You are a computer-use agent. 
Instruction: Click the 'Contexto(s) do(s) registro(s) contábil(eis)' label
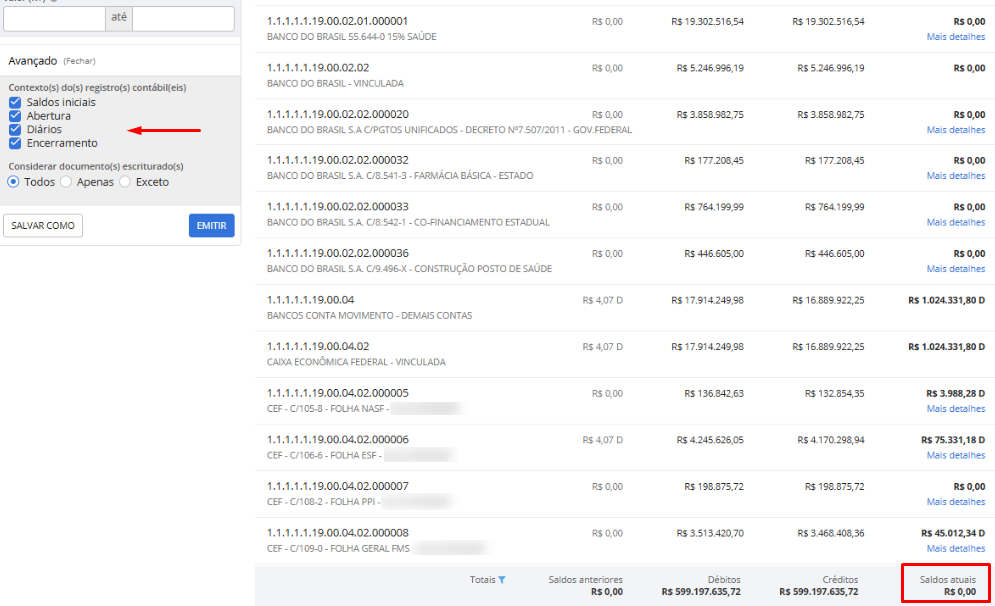coord(97,88)
